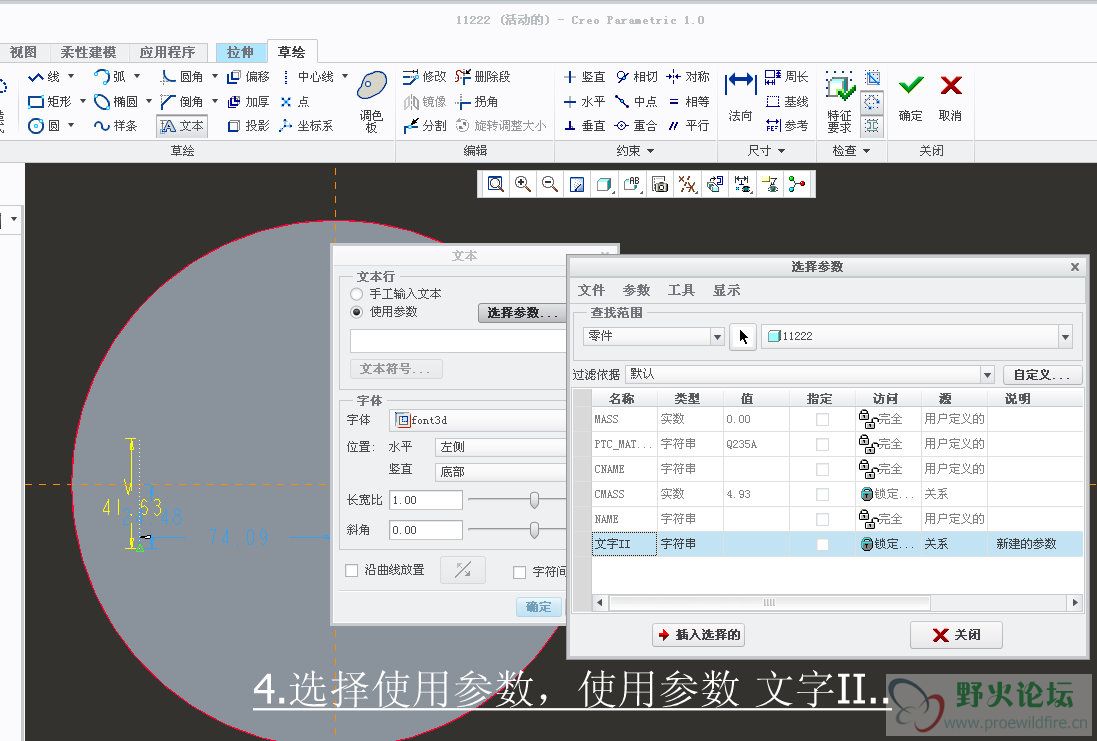
Task: Click the parameter table horizontal scrollbar
Action: point(770,602)
